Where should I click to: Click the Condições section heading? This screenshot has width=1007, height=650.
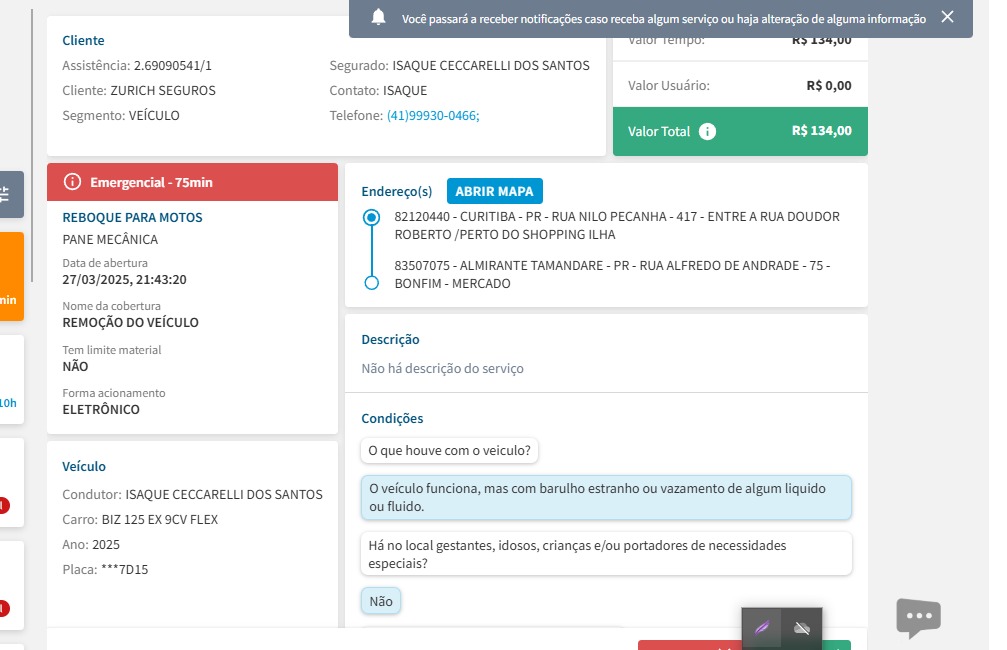pyautogui.click(x=392, y=419)
